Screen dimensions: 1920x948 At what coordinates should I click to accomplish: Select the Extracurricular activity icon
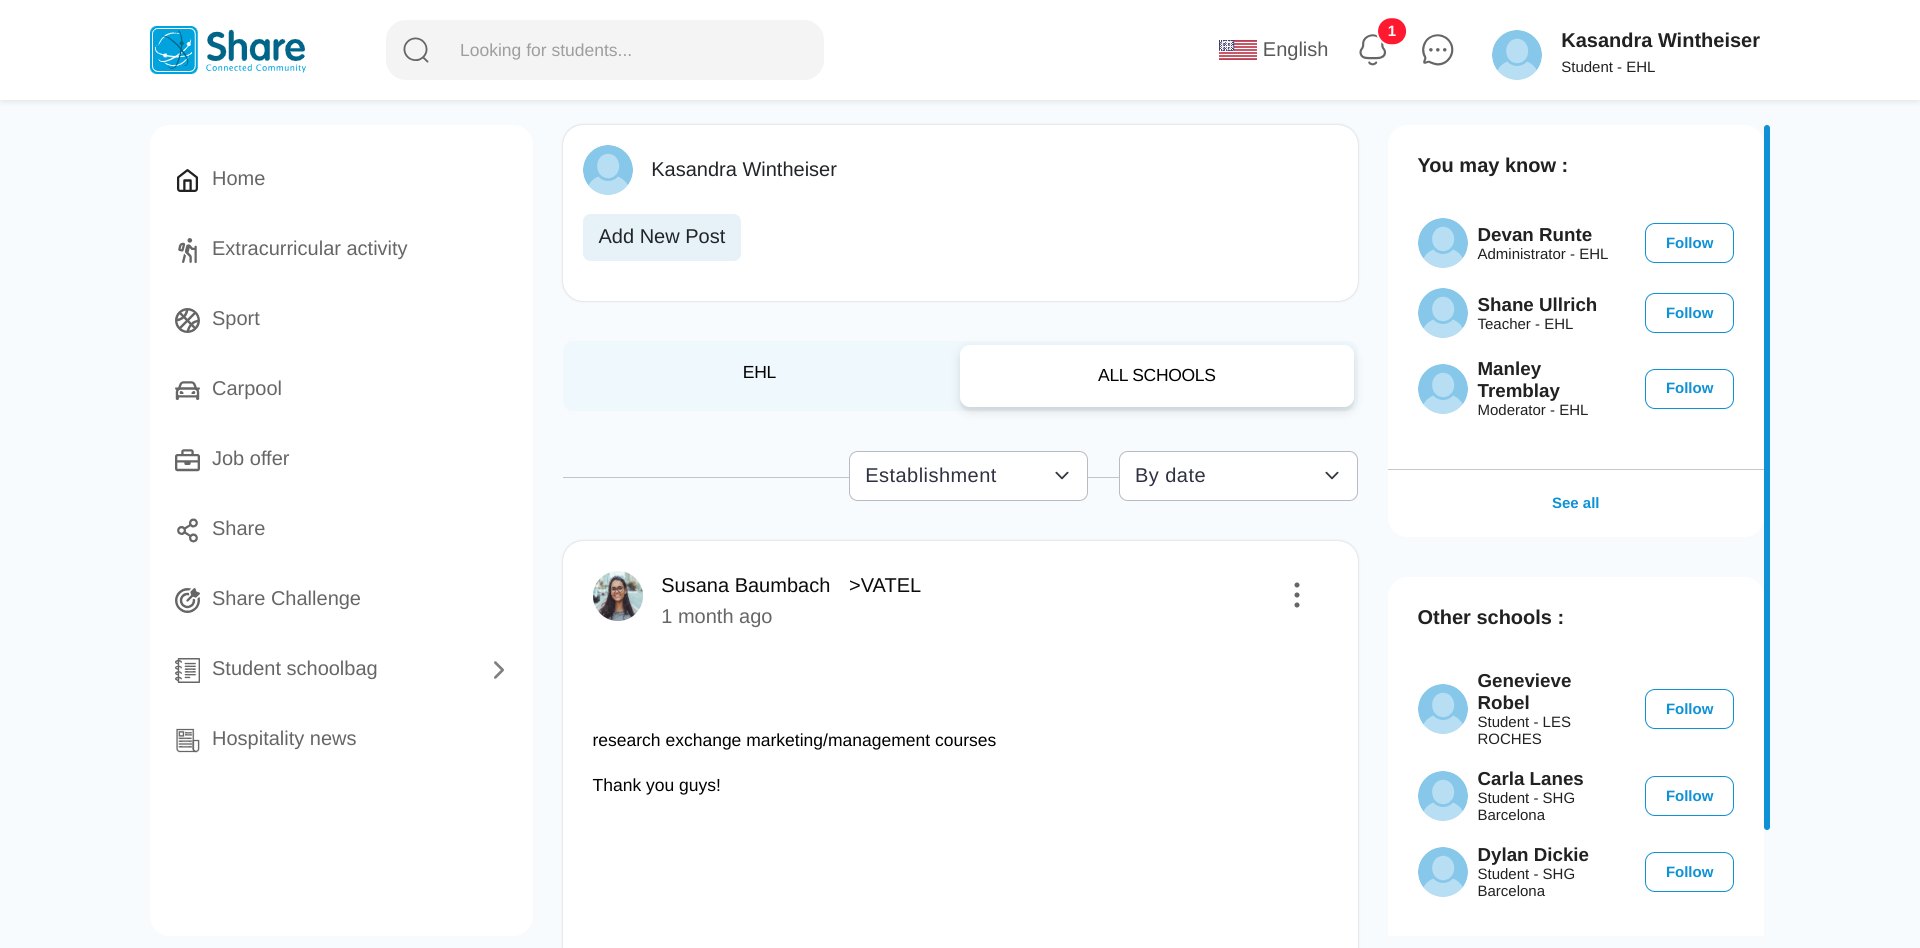[187, 250]
